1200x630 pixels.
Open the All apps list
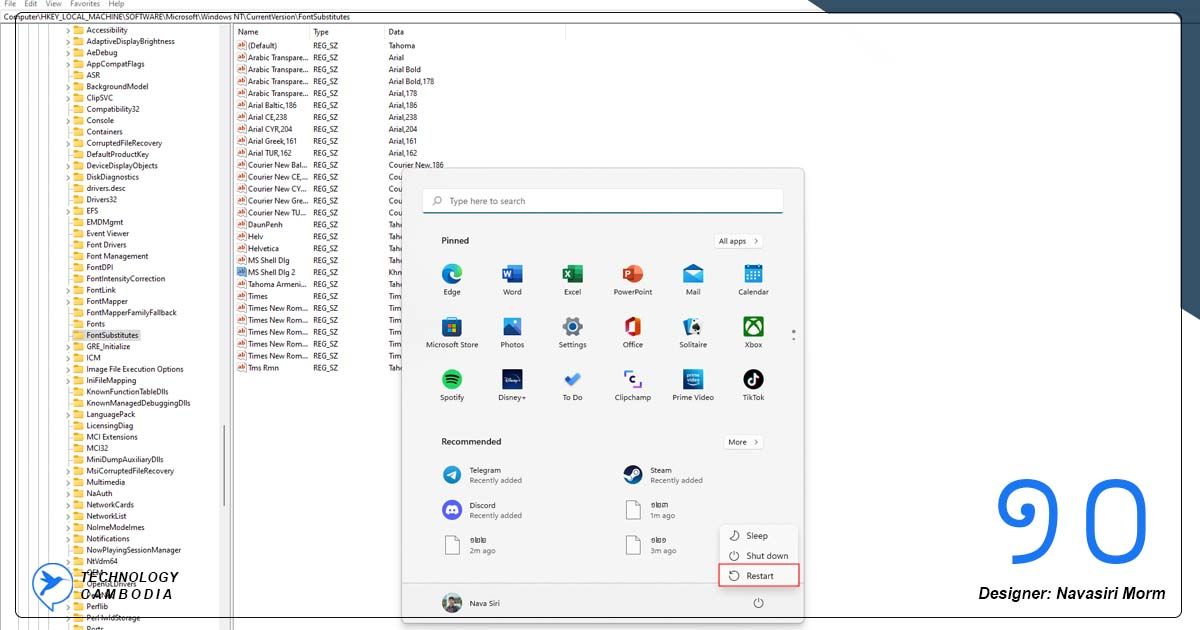click(x=740, y=241)
